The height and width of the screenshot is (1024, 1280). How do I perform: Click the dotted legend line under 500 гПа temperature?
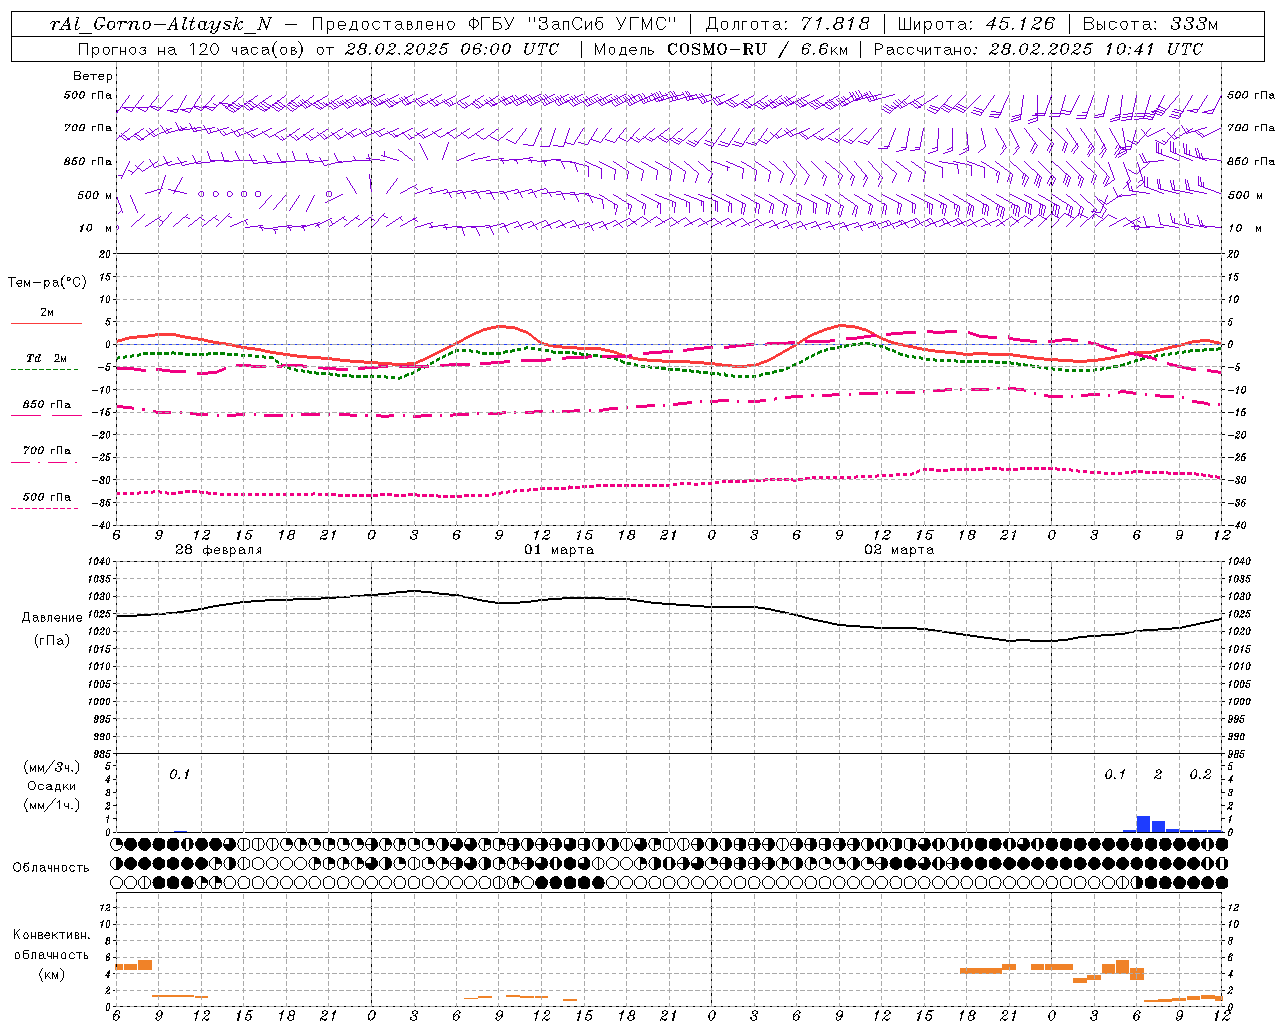(x=45, y=508)
